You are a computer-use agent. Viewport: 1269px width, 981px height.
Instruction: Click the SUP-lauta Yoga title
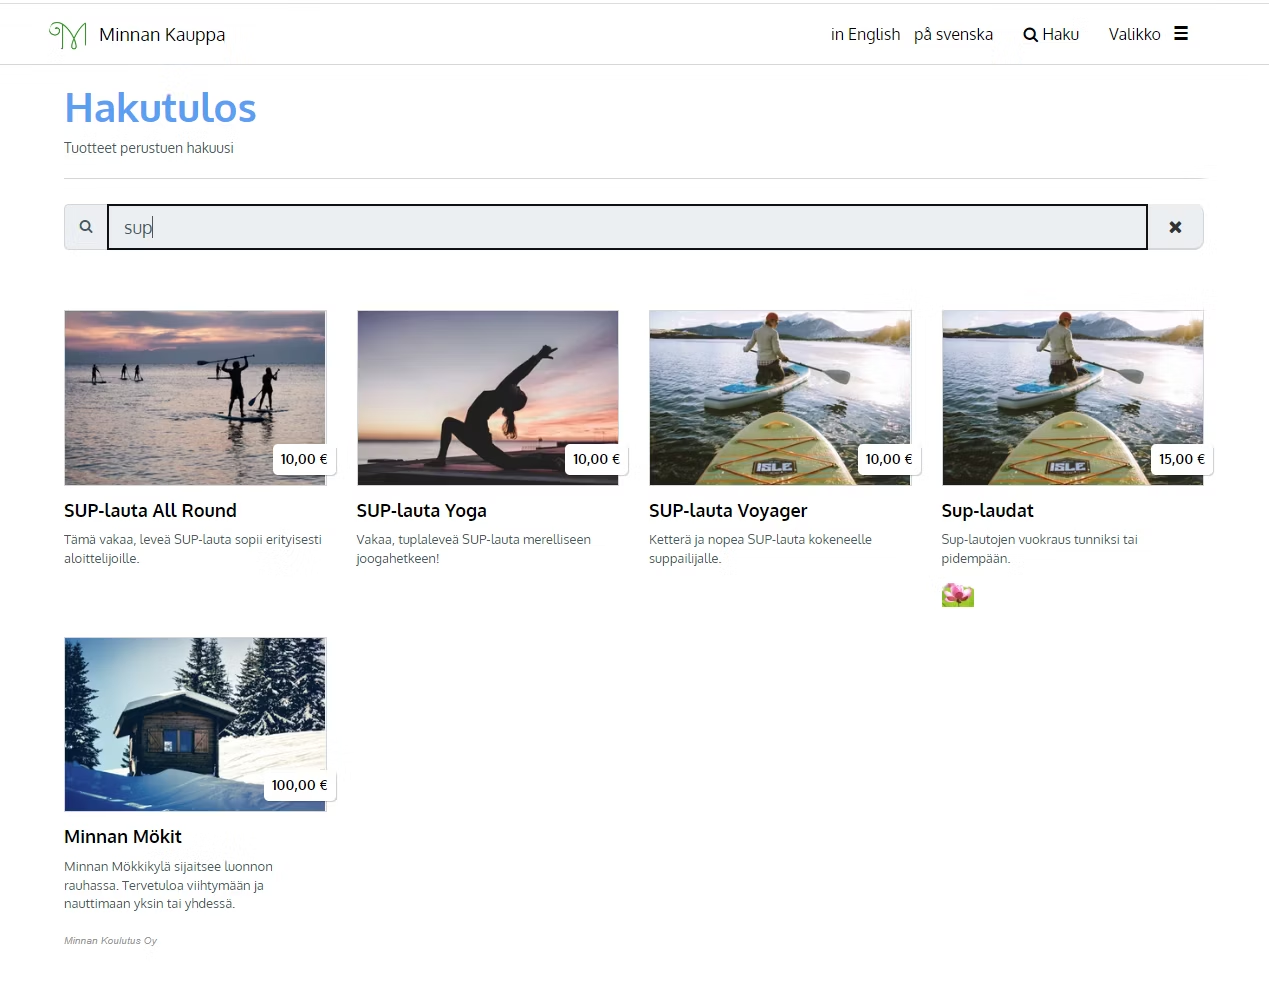point(422,511)
